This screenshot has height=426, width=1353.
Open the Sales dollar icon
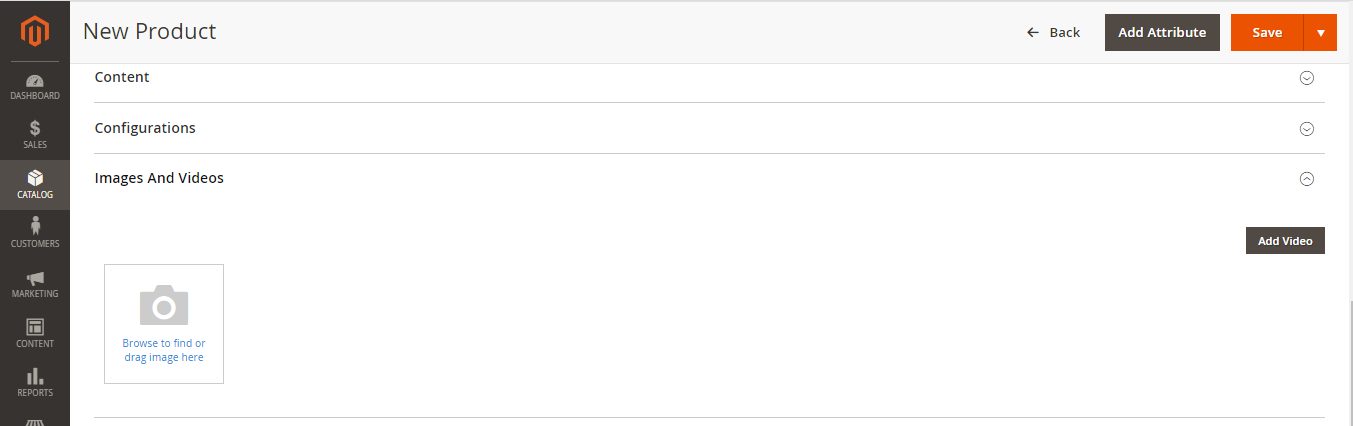[x=35, y=128]
